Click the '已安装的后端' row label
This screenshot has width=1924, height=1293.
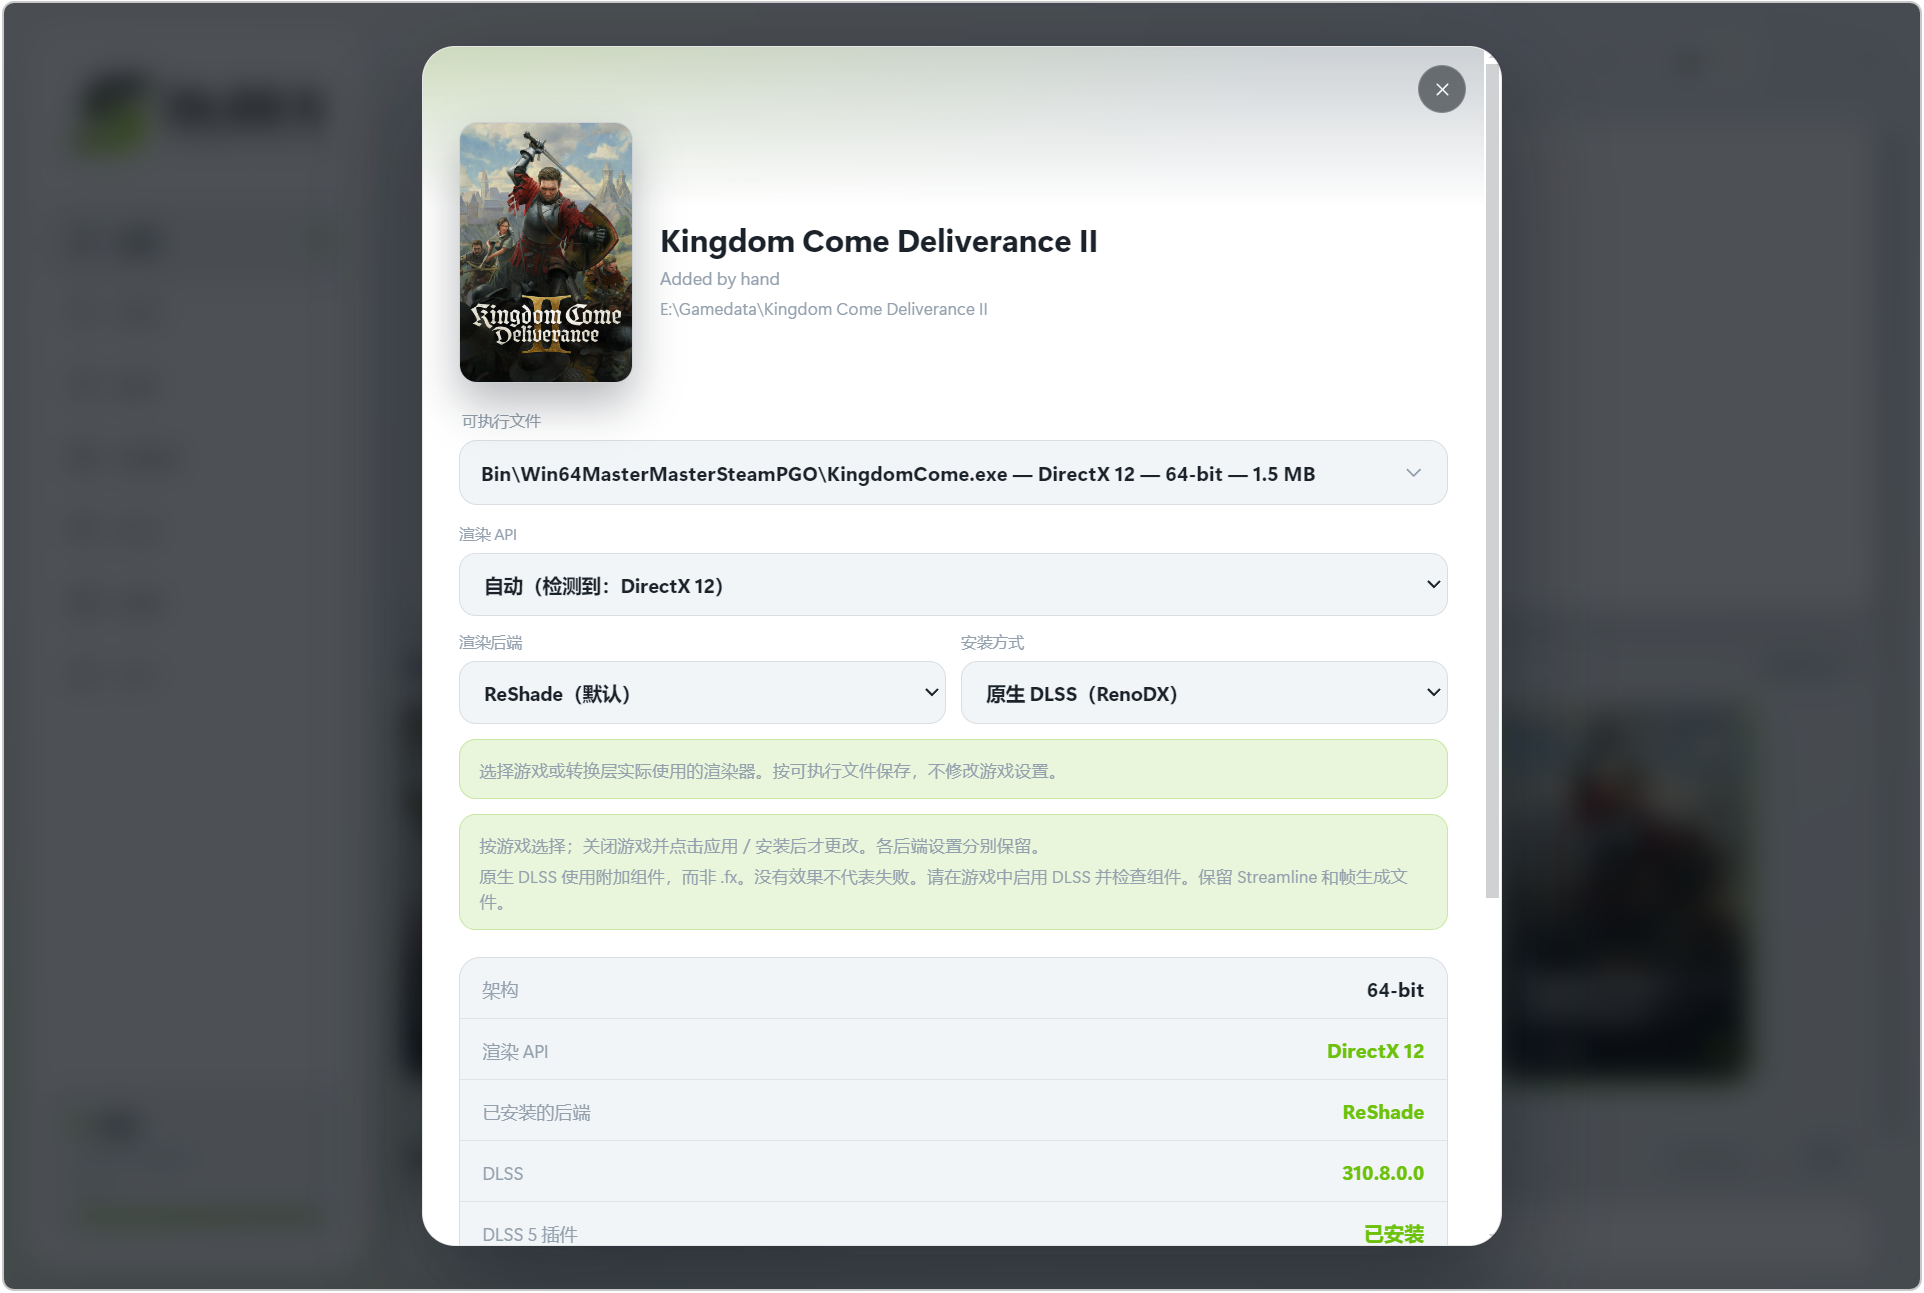click(536, 1112)
